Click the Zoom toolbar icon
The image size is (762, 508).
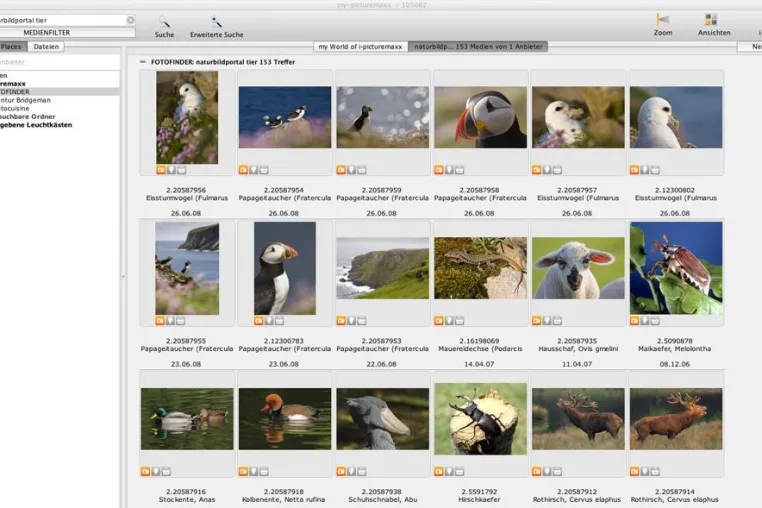(662, 19)
